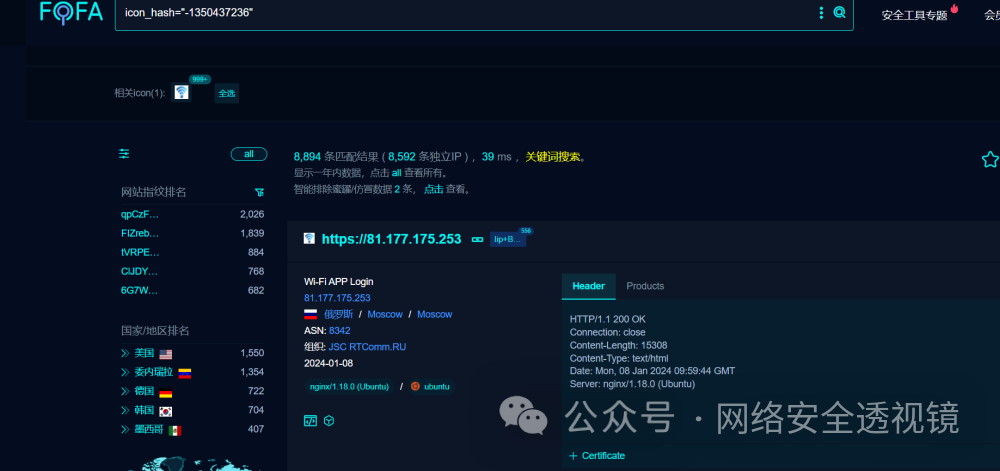Viewport: 1000px width, 471px height.
Task: Click the link chain icon beside the URL
Action: click(477, 240)
